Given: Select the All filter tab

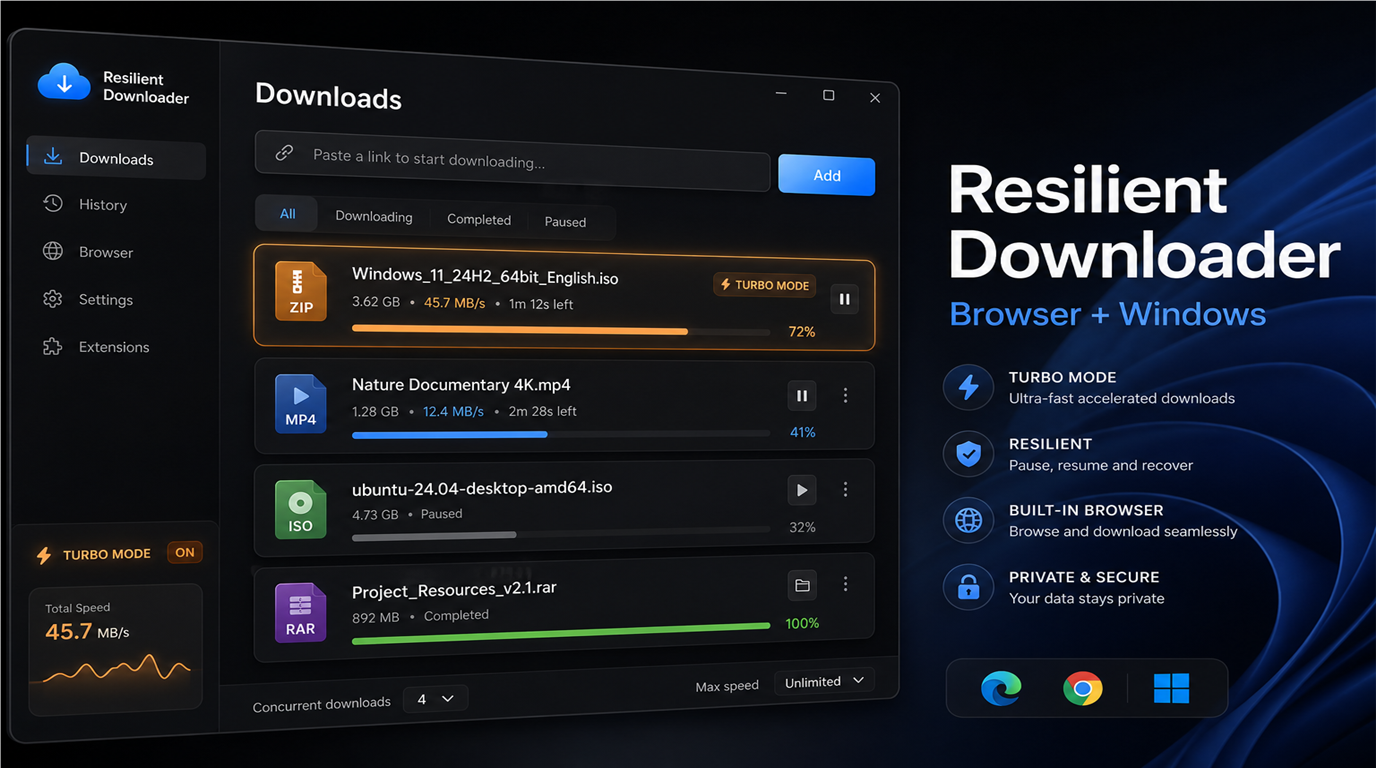Looking at the screenshot, I should (287, 214).
